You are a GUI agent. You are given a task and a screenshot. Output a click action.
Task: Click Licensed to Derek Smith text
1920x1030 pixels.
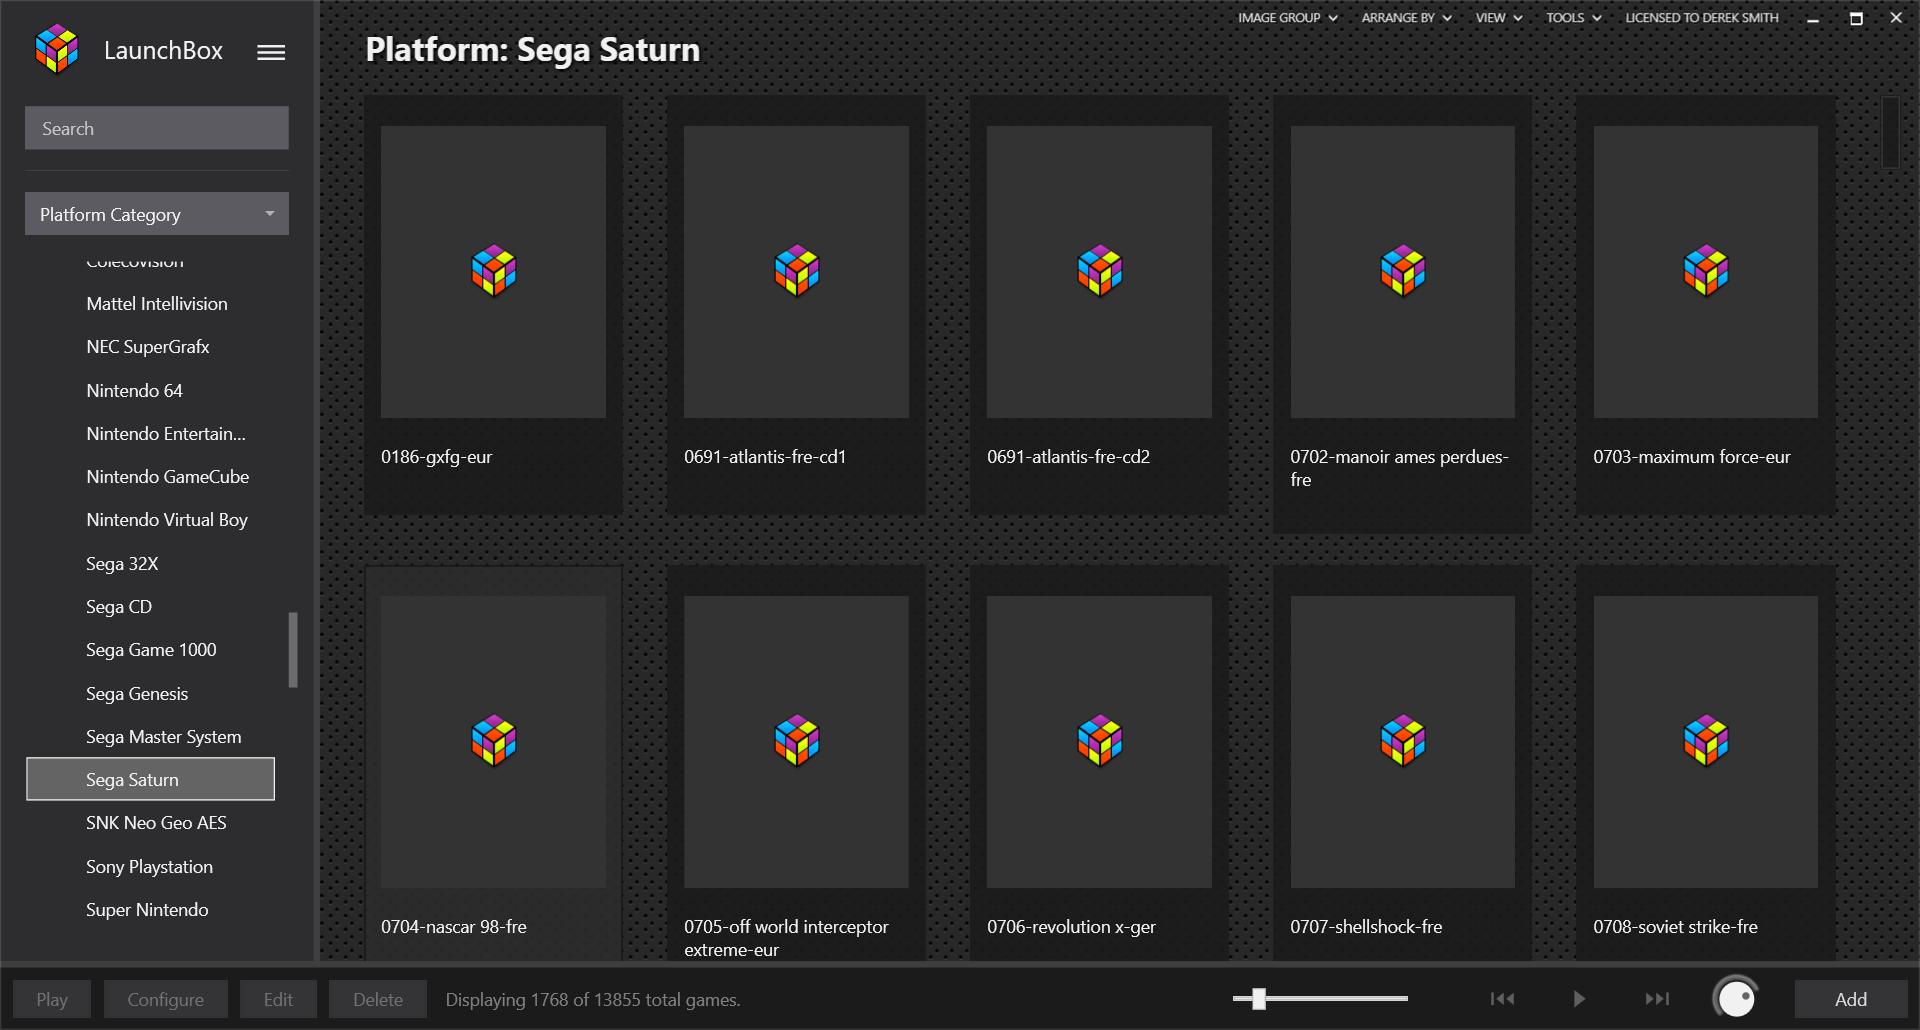click(1701, 18)
